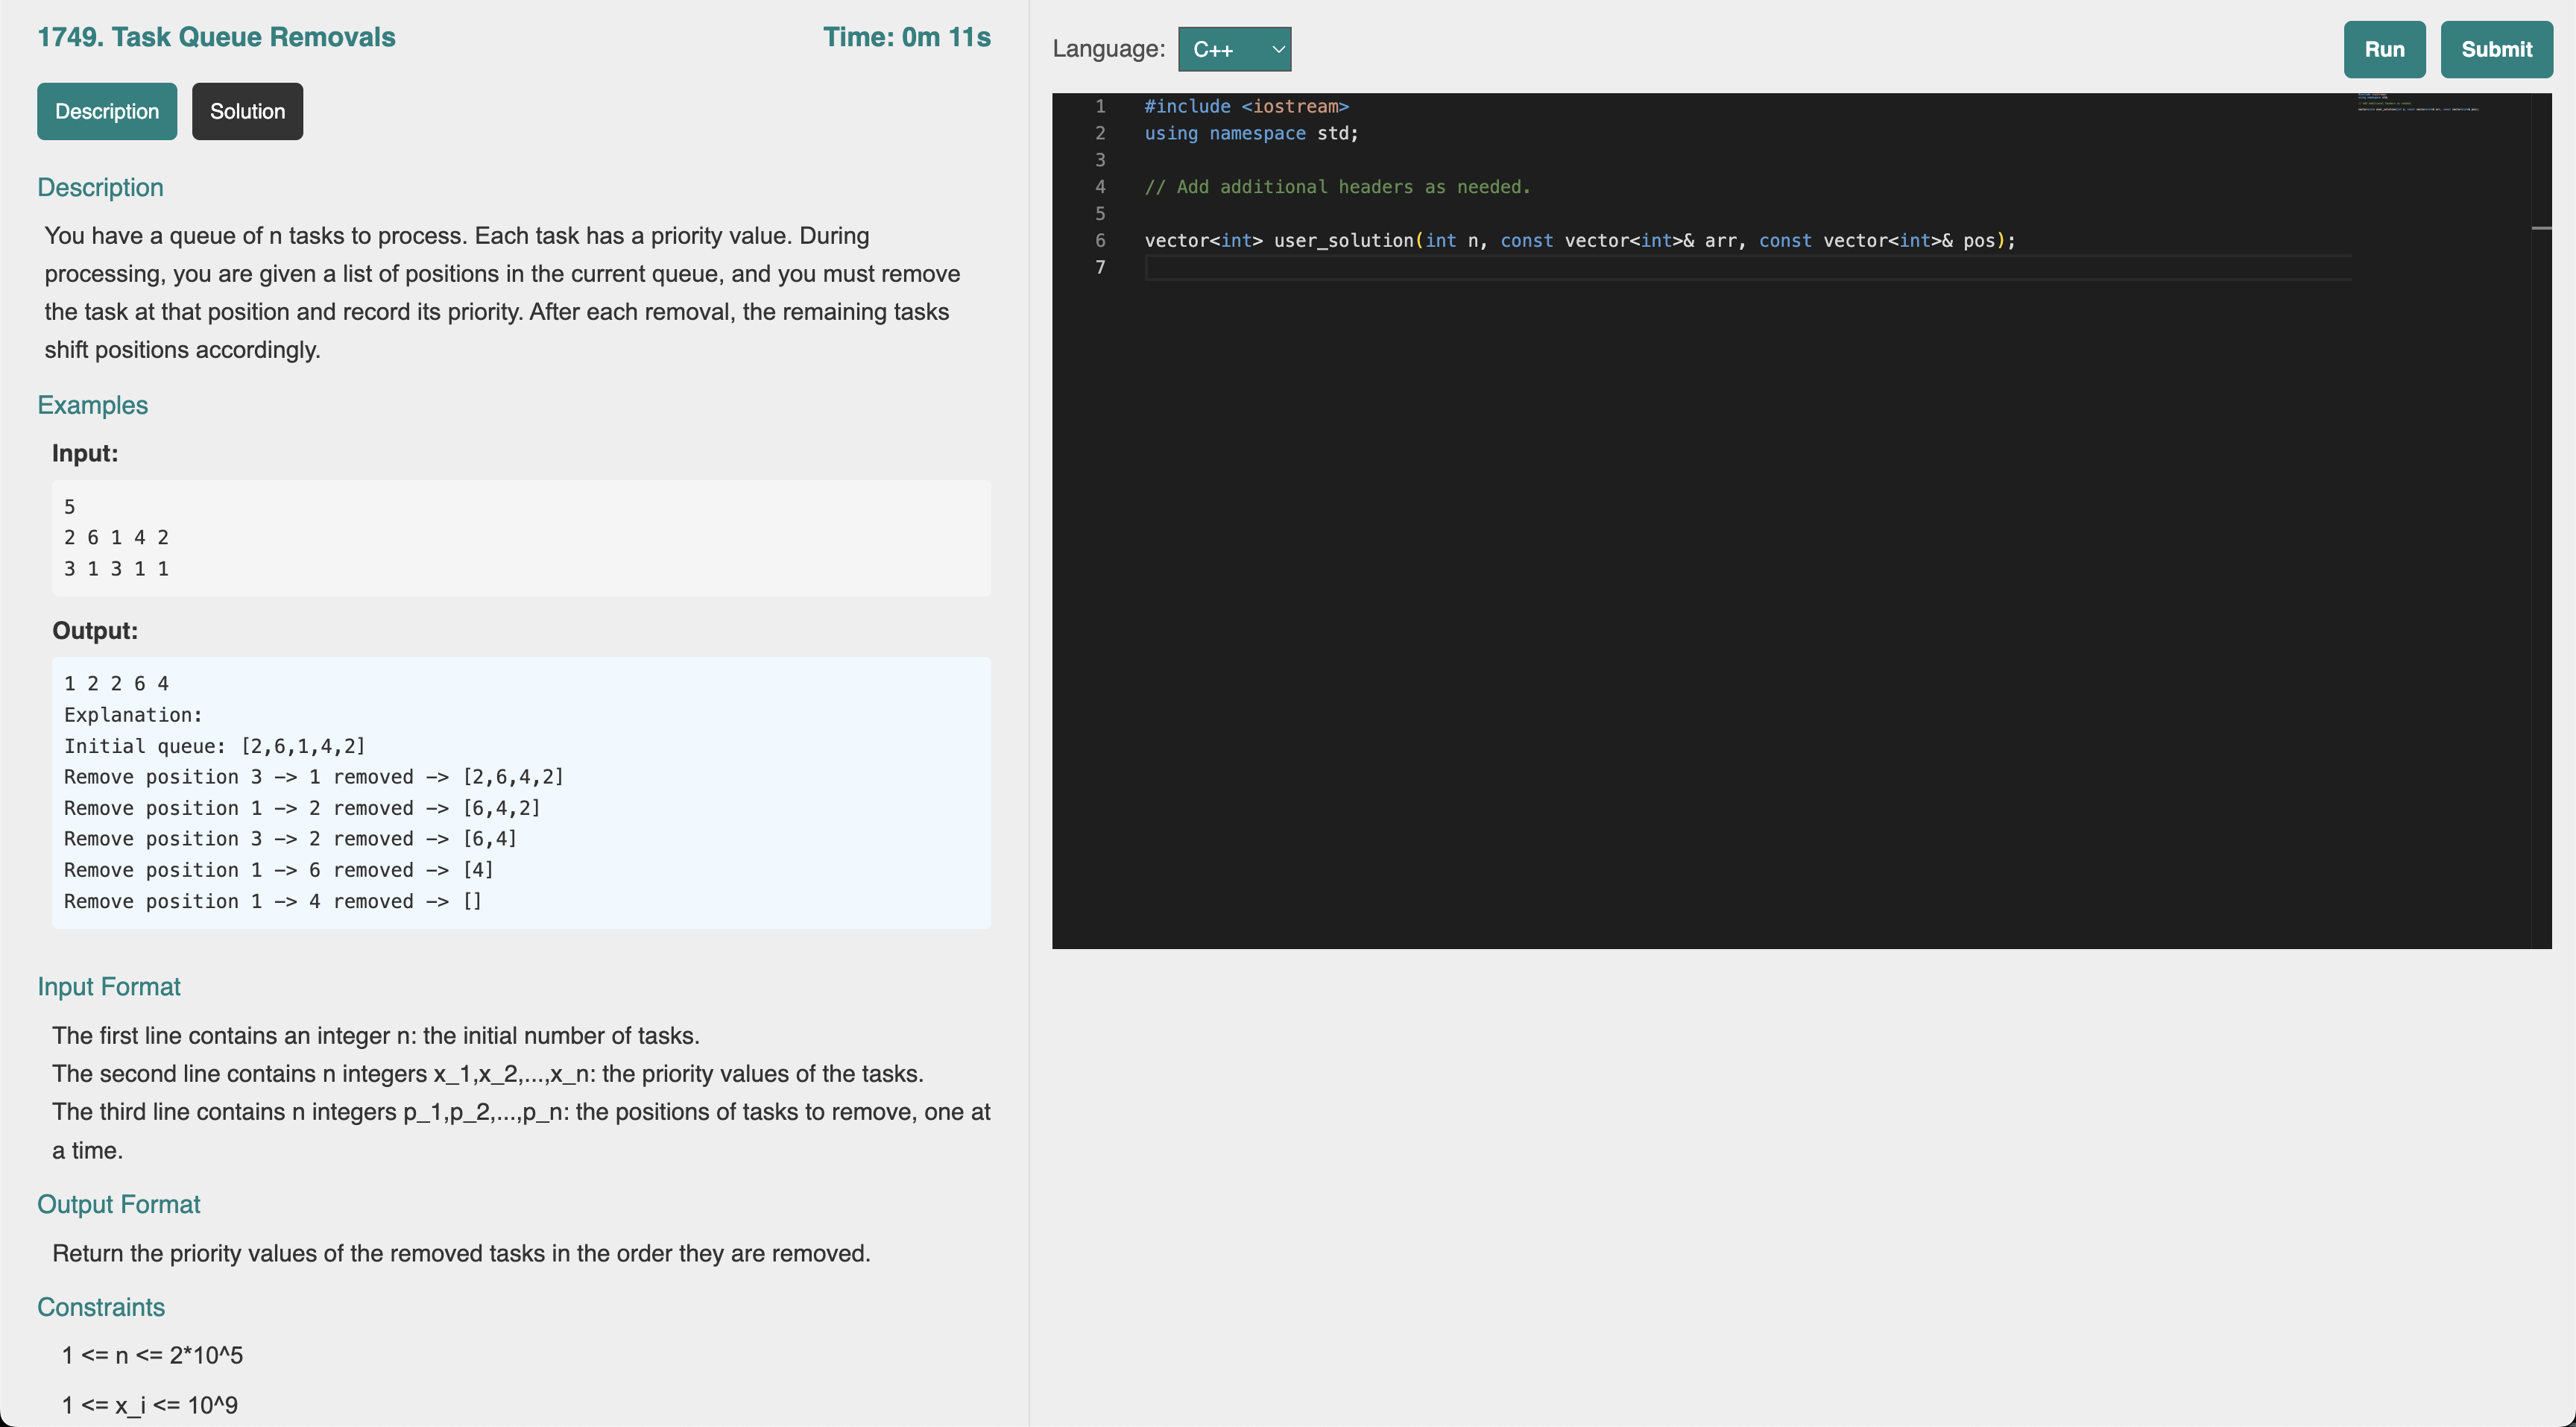Open the C++ language dropdown
This screenshot has width=2576, height=1427.
click(1234, 49)
